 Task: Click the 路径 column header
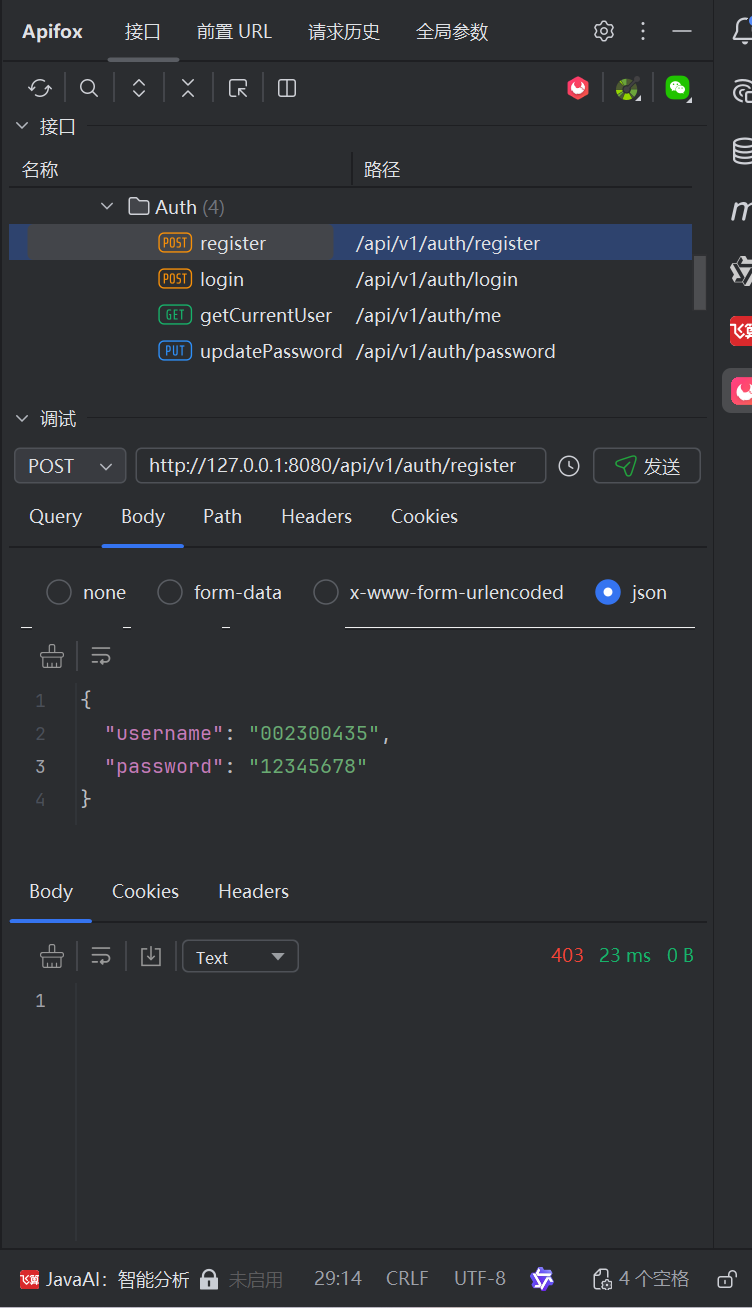pos(382,170)
